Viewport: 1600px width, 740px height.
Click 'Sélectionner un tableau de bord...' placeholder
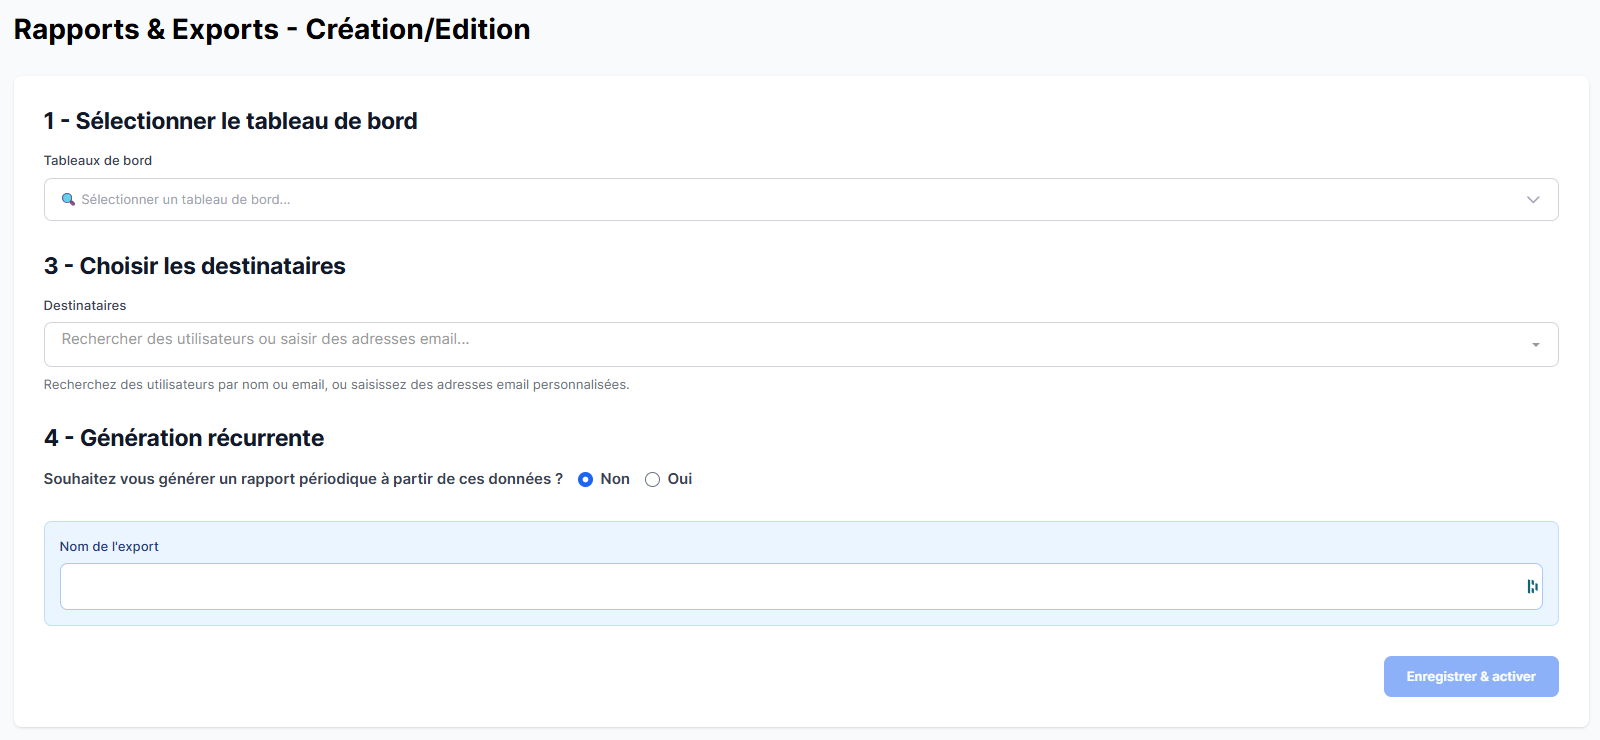(x=186, y=200)
